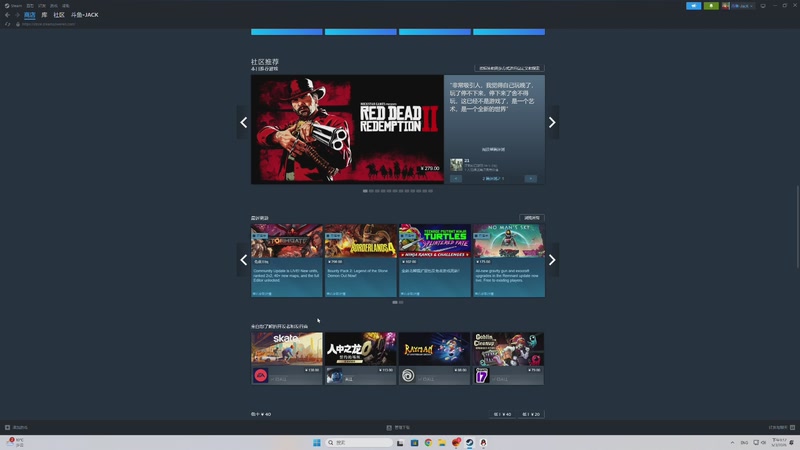800x450 pixels.
Task: Open the No Man's Sky Remnant update card
Action: point(509,260)
